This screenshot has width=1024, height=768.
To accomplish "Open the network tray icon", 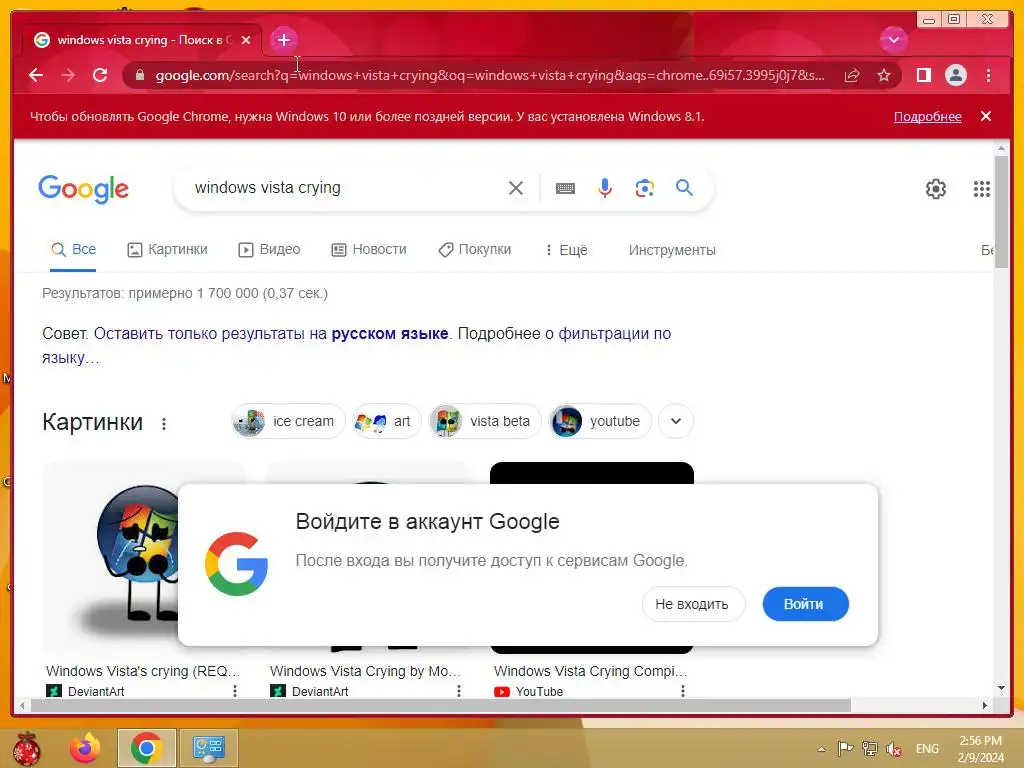I will [870, 748].
